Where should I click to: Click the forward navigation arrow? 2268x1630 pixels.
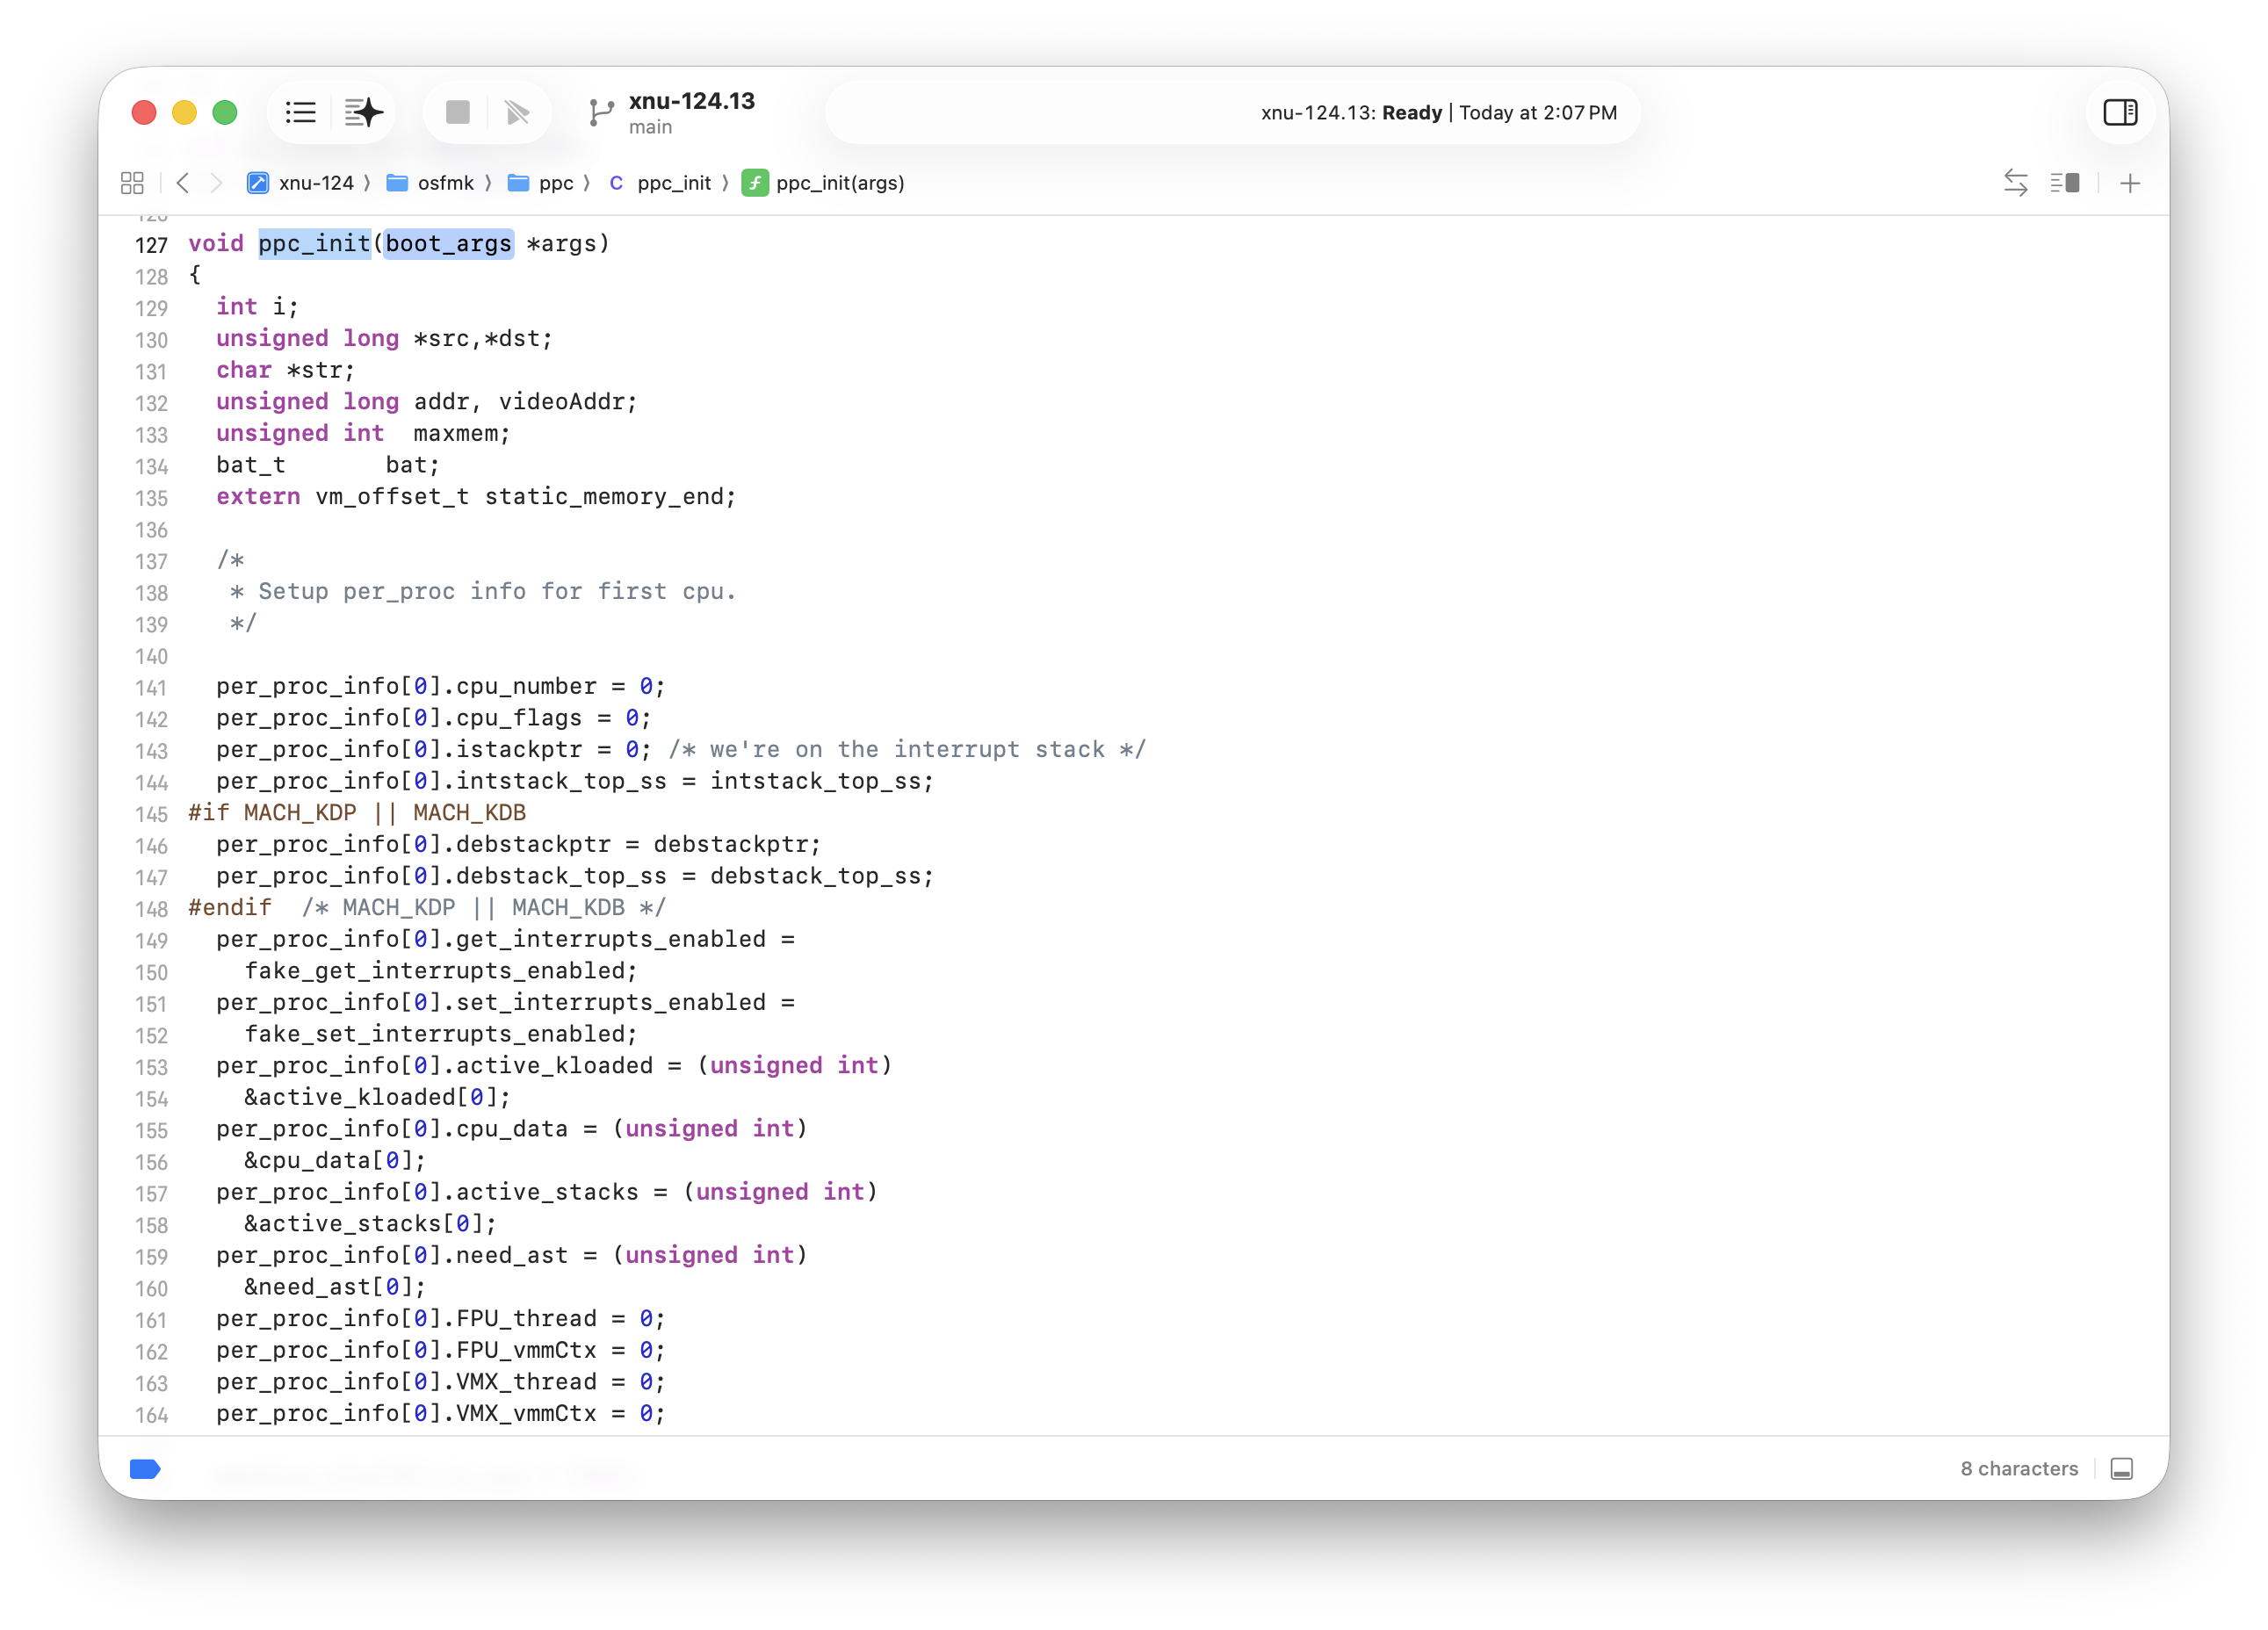(x=217, y=183)
